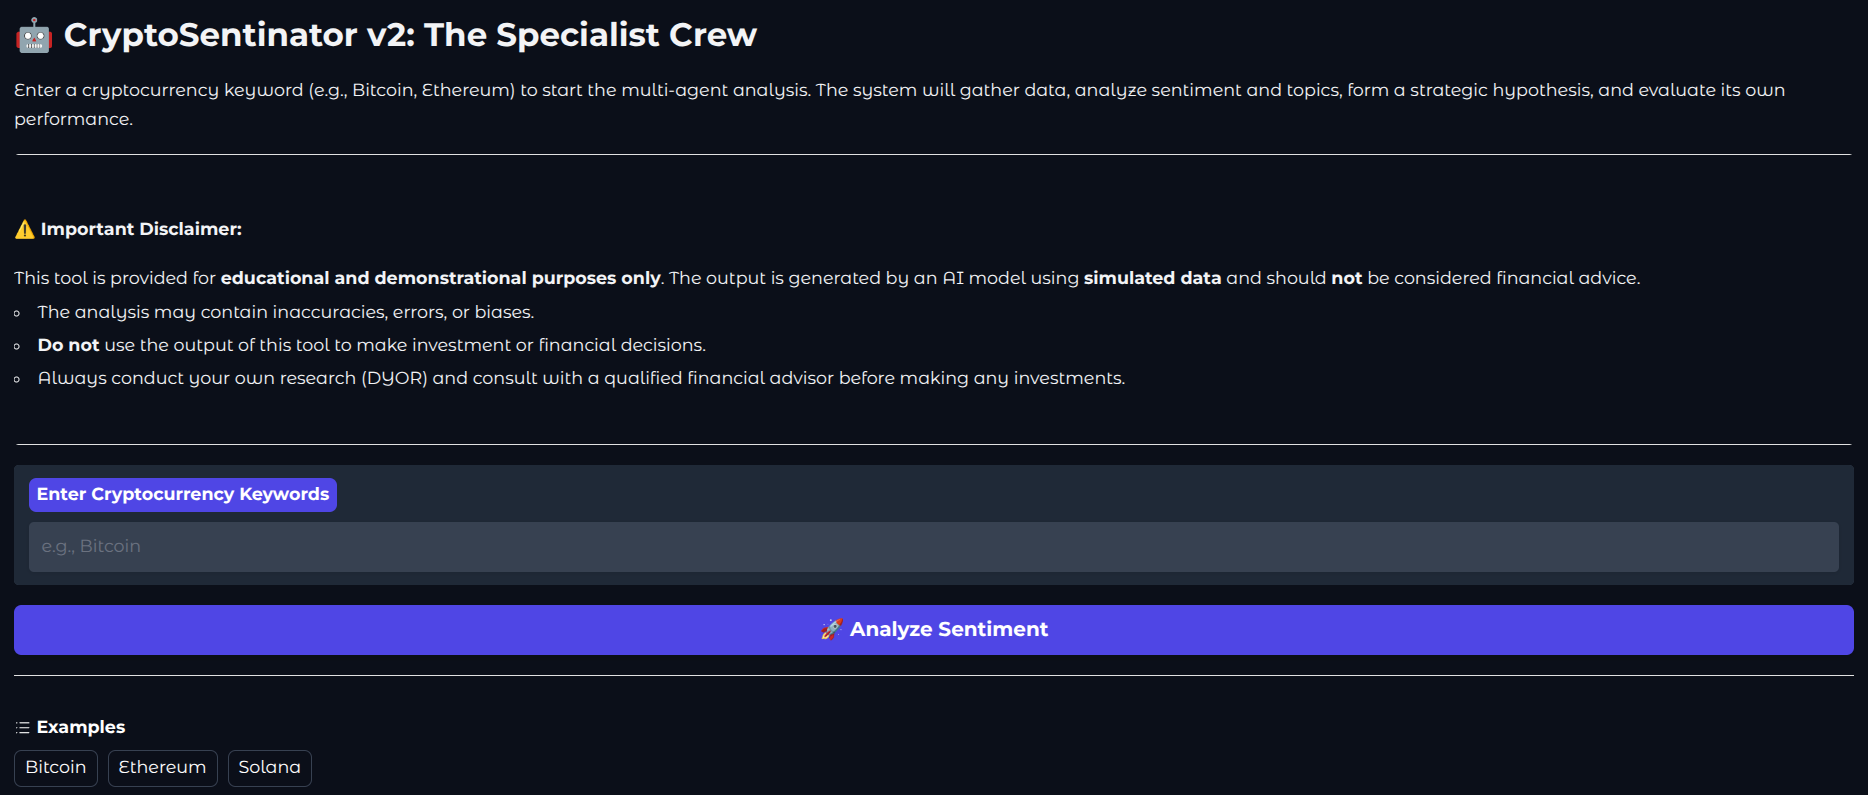Click the CryptoSentinator v2 page heading

tap(410, 36)
